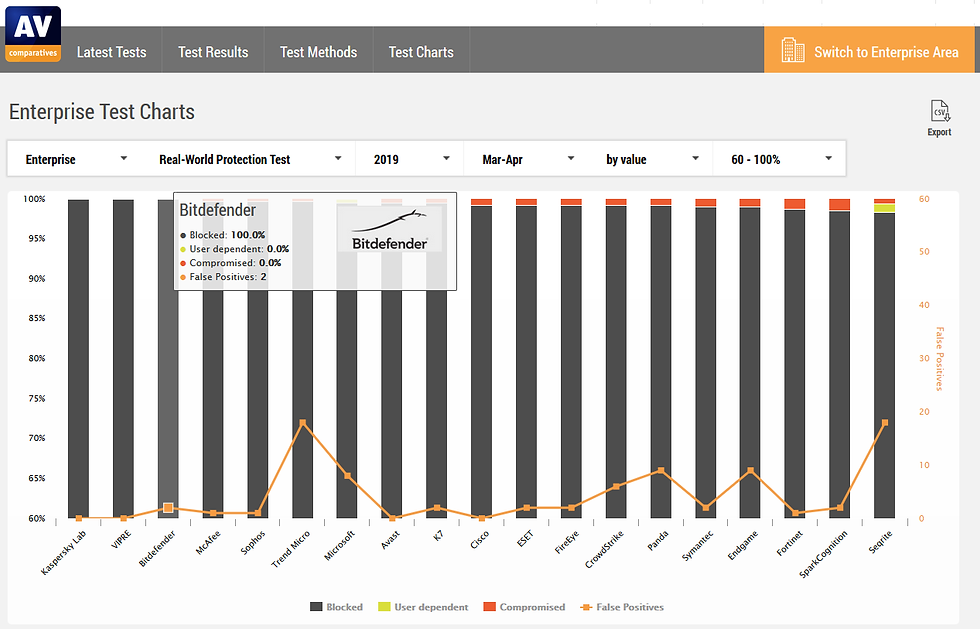
Task: Click the False Positives axis title
Action: 939,359
